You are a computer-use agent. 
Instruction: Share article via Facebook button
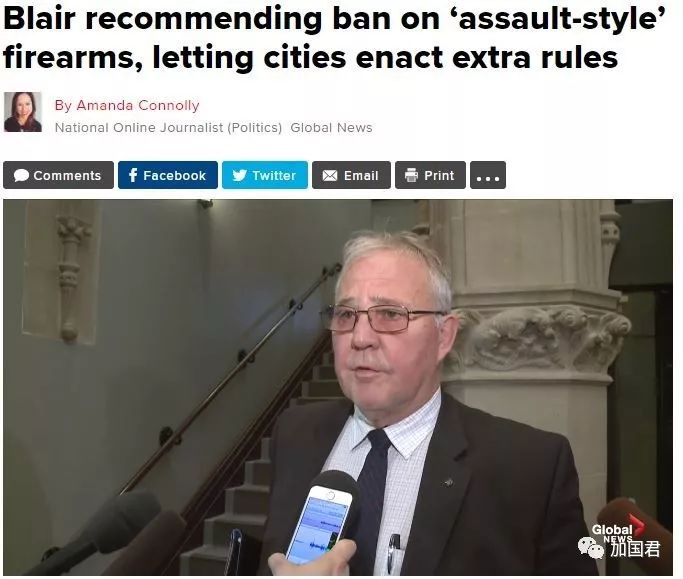coord(168,175)
